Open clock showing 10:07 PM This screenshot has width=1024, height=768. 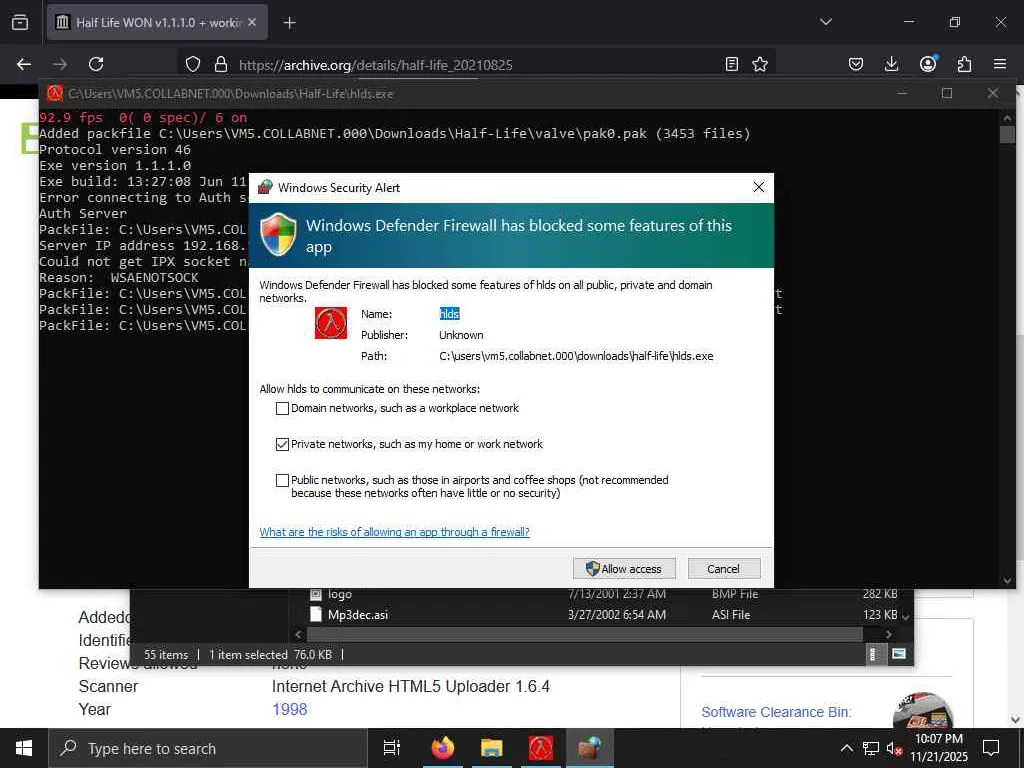pyautogui.click(x=938, y=748)
